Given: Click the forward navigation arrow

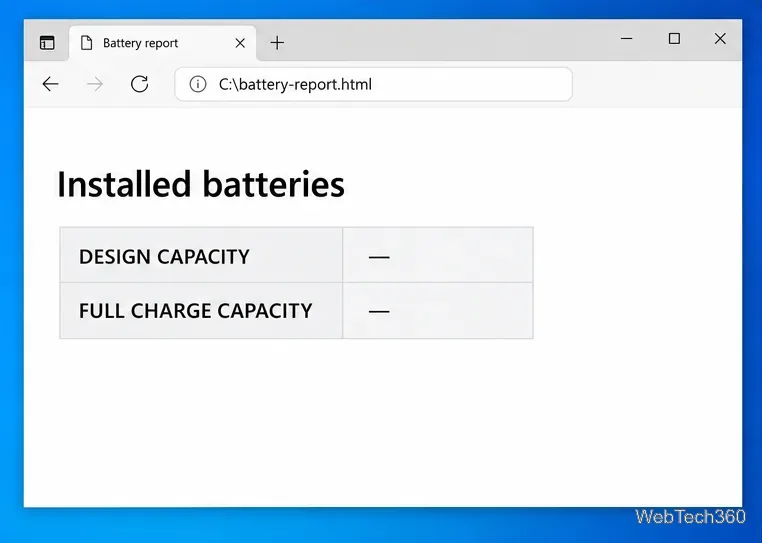Looking at the screenshot, I should [95, 84].
